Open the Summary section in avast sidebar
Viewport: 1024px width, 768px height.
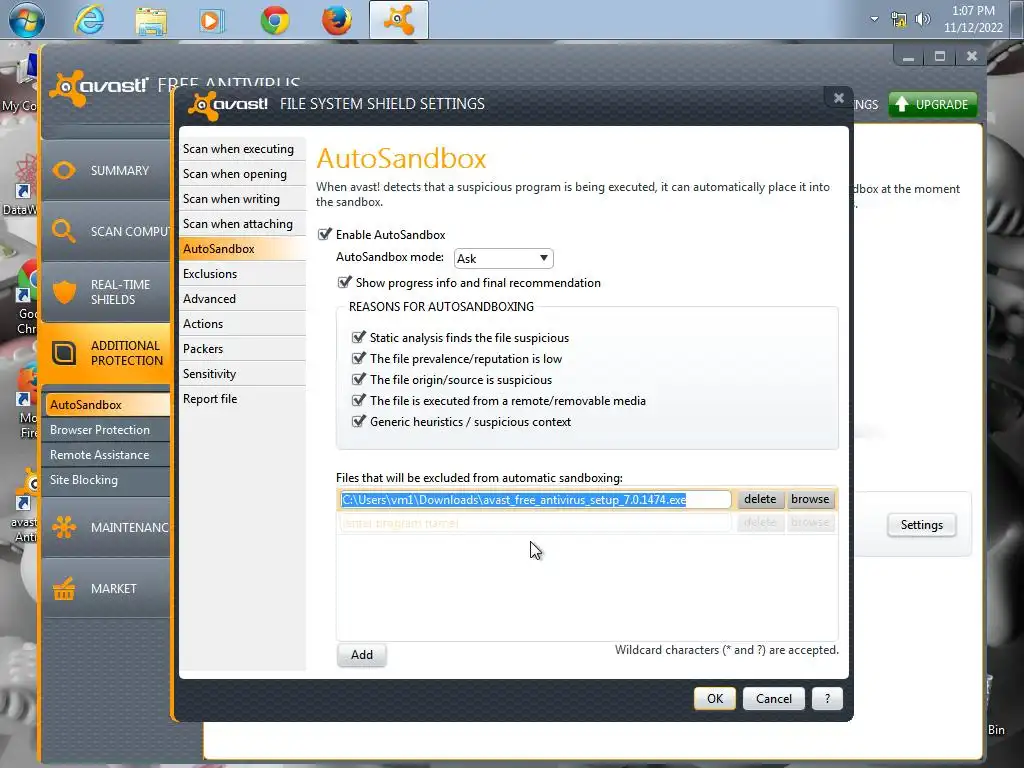[x=106, y=170]
